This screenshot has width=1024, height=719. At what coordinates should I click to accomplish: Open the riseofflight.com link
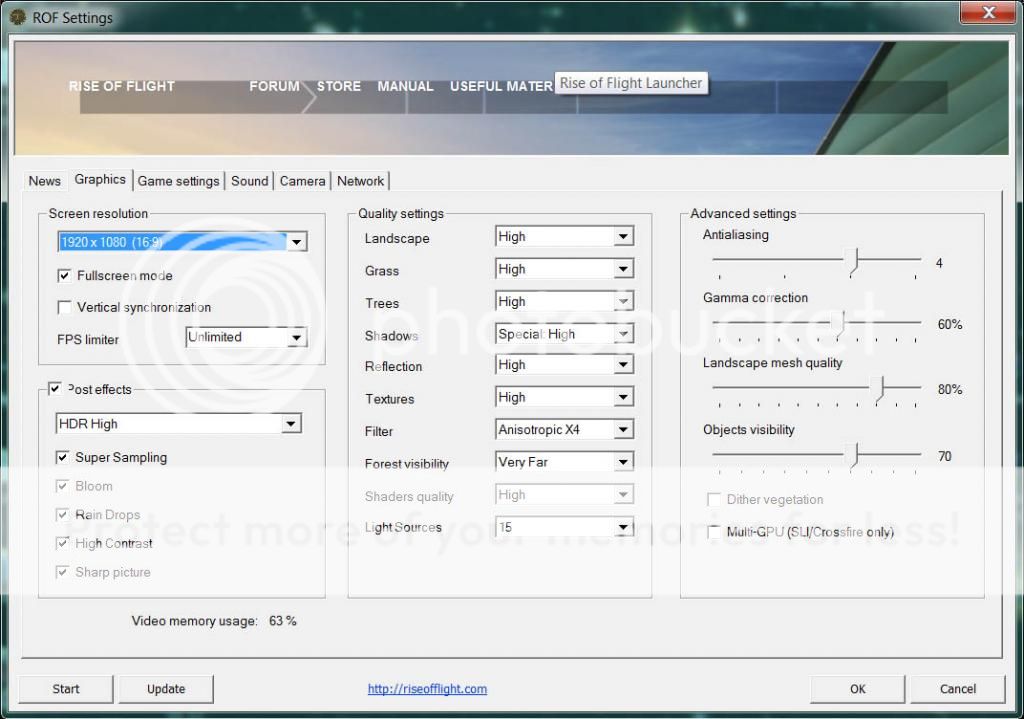click(427, 689)
